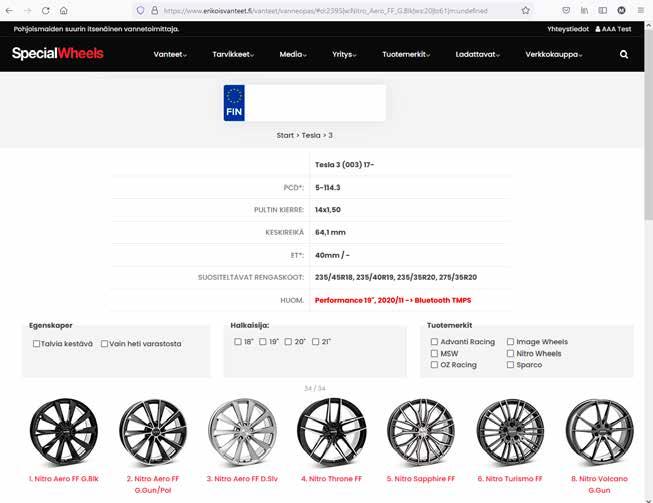Go back to the previous page
Screen dimensions: 653x503
pos(9,11)
